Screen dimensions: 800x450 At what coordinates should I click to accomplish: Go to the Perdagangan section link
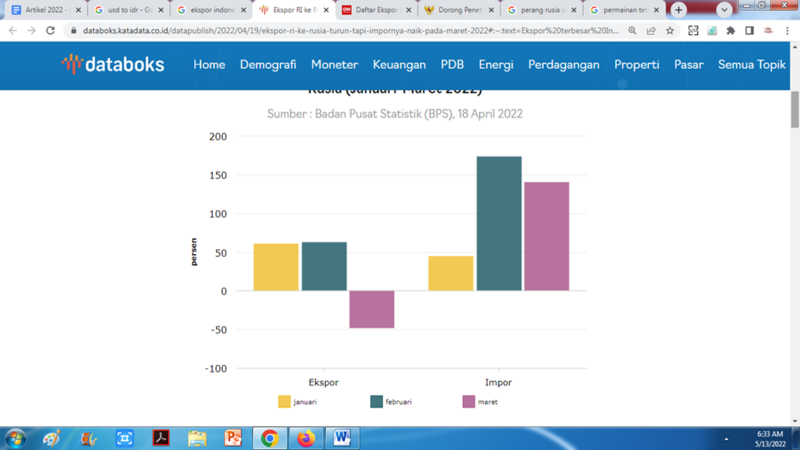[563, 65]
